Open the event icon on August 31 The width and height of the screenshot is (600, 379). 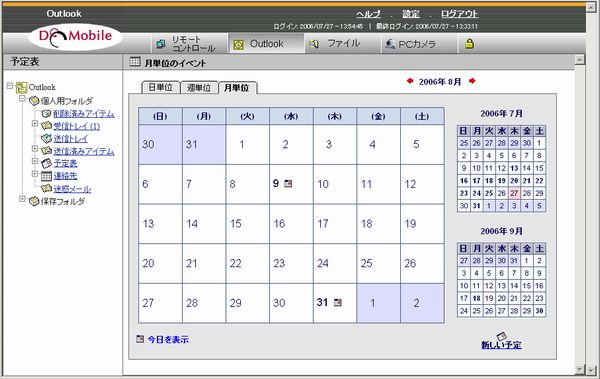(x=338, y=302)
